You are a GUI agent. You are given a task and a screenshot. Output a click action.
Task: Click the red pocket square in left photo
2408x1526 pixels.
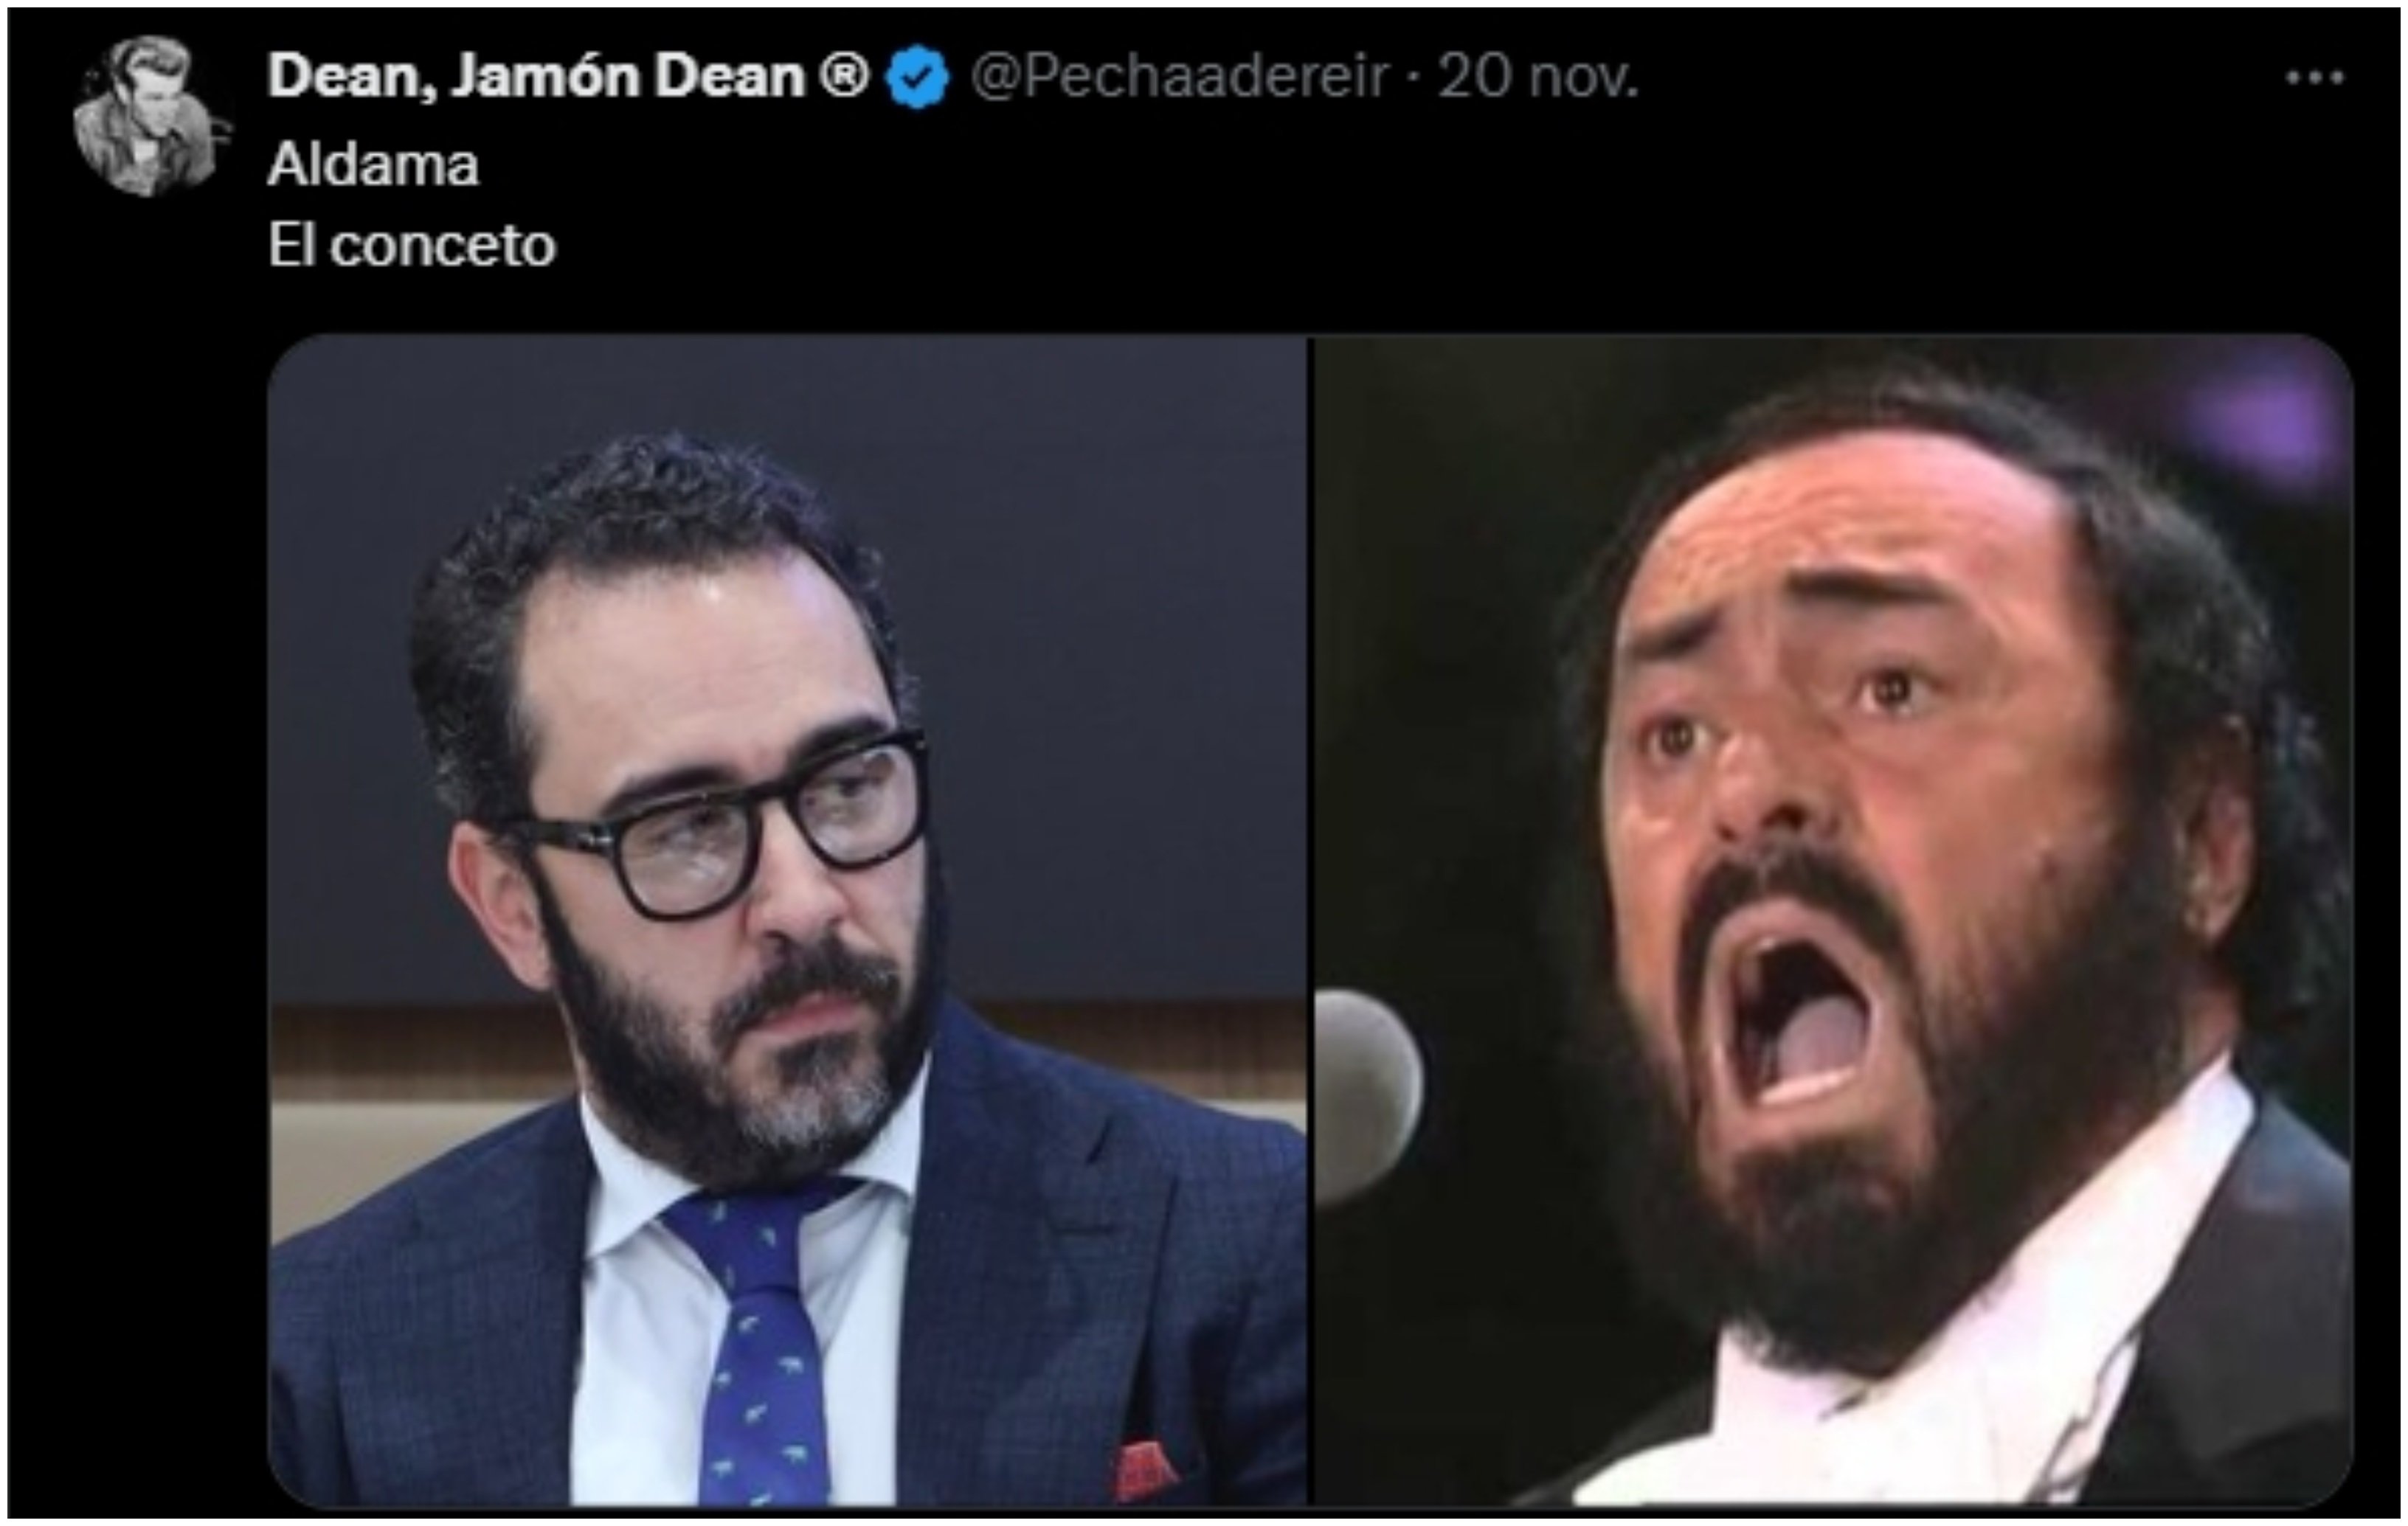1148,1470
